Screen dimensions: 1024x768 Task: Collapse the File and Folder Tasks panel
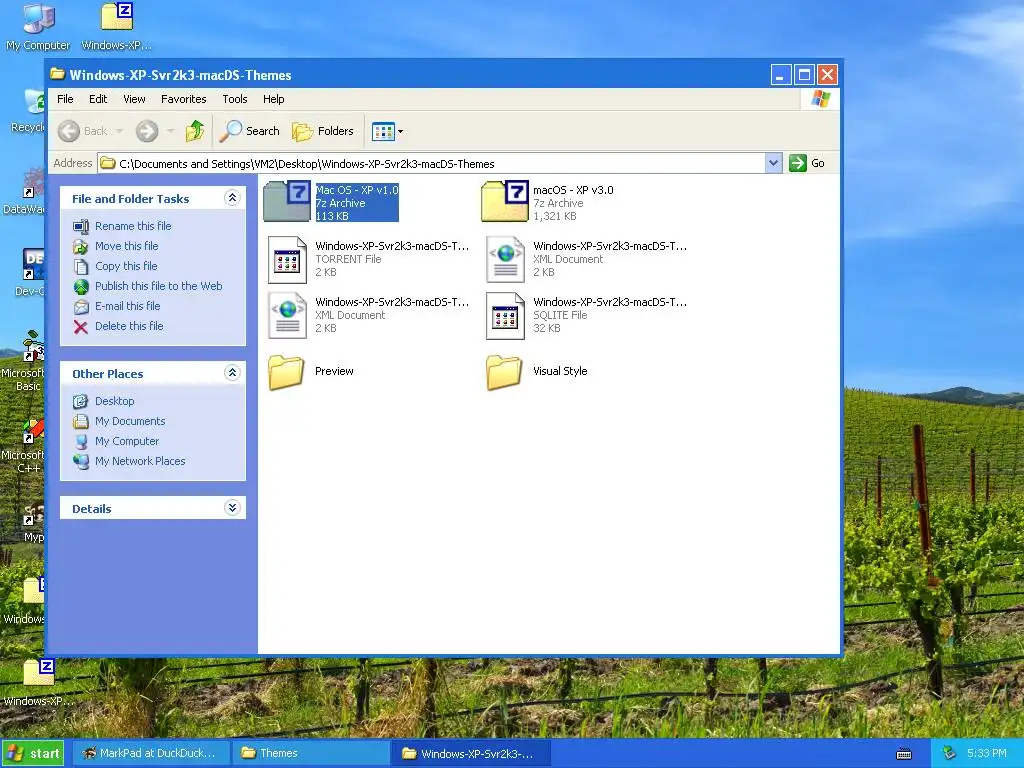(232, 197)
